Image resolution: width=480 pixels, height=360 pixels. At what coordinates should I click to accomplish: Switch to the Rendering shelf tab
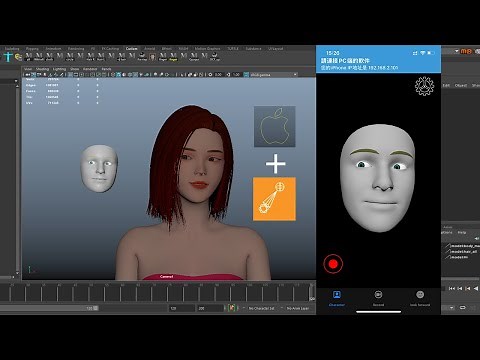coord(76,49)
